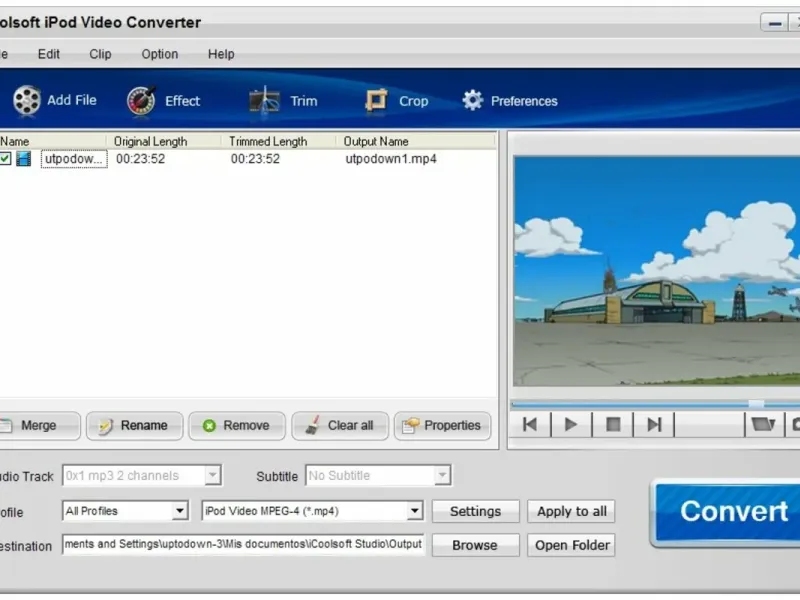Select the Trim tool icon

(264, 100)
